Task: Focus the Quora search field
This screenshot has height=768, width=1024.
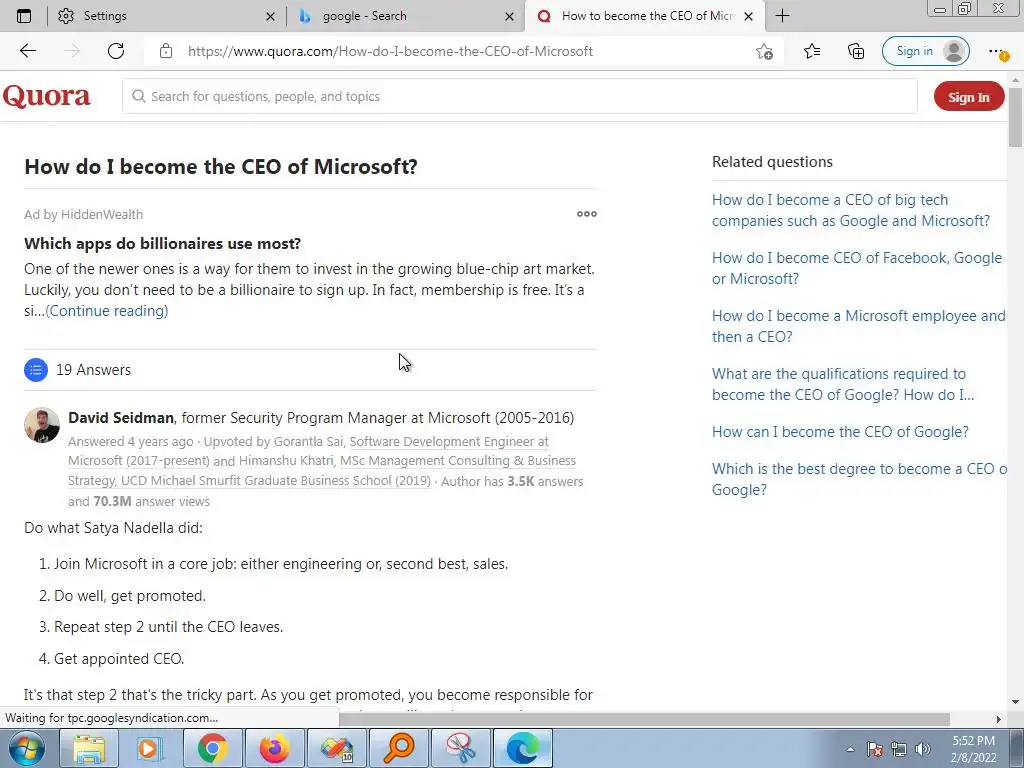Action: click(519, 97)
